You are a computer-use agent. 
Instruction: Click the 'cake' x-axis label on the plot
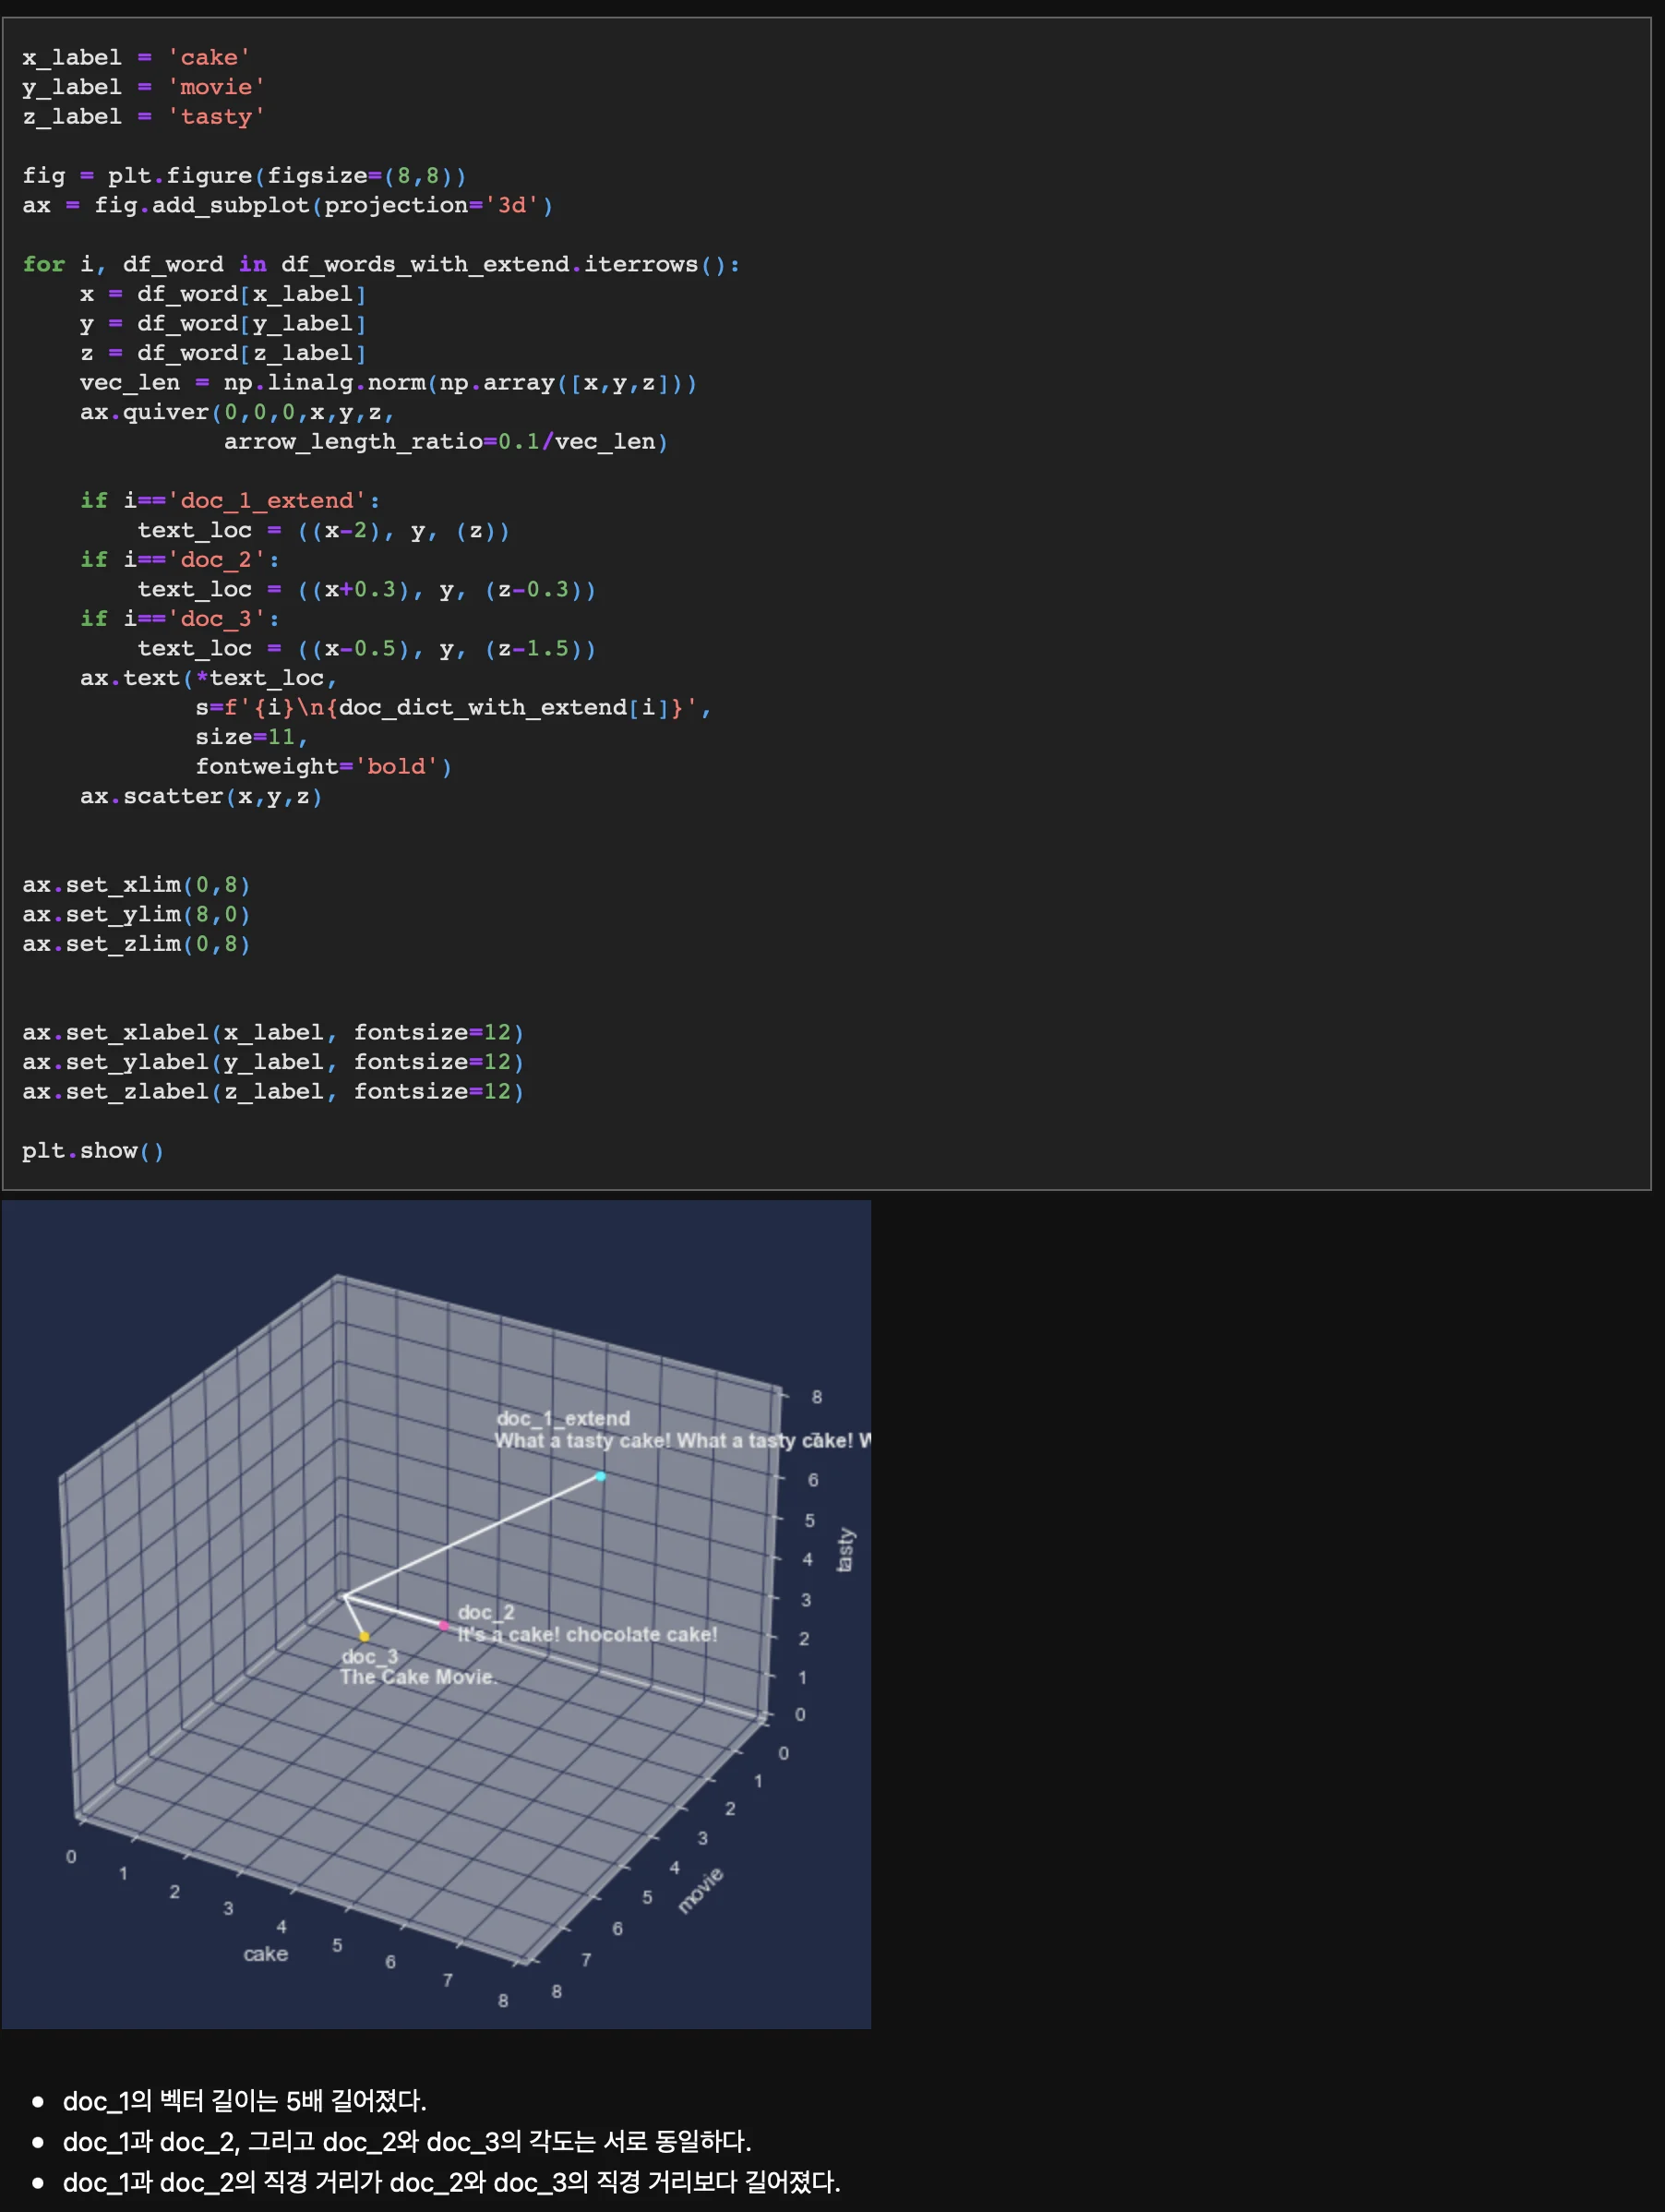click(265, 1954)
